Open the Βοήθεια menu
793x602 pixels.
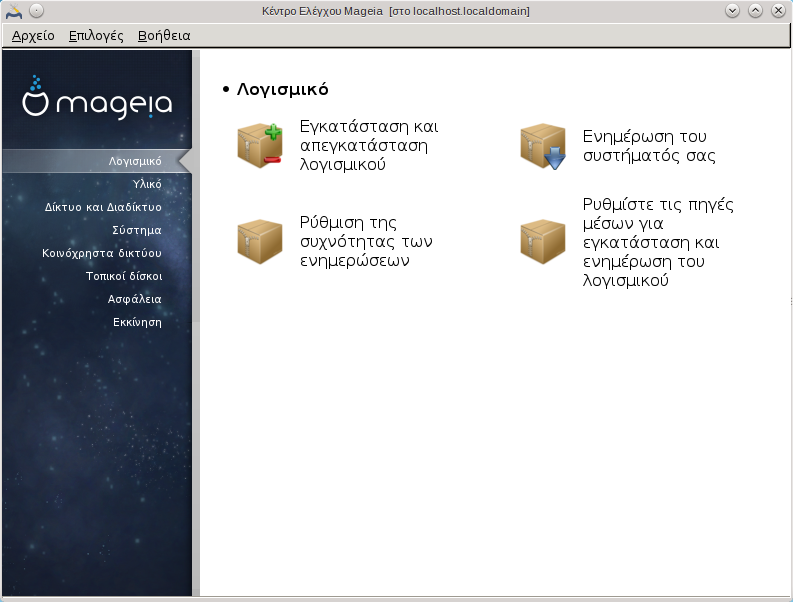pyautogui.click(x=164, y=36)
